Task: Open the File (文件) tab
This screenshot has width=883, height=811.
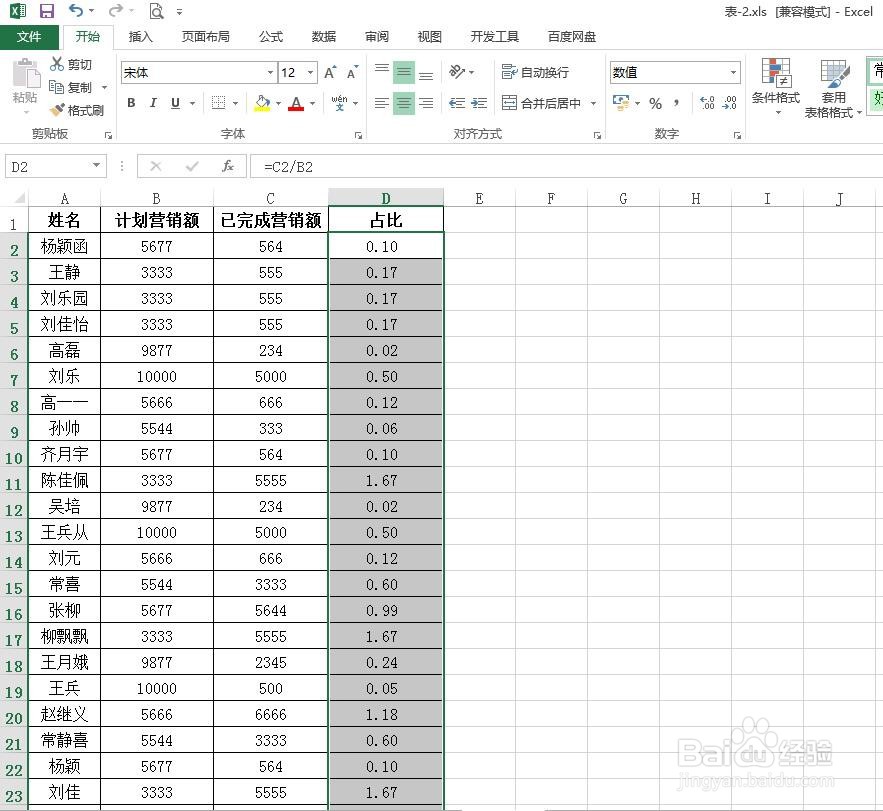Action: (x=29, y=37)
